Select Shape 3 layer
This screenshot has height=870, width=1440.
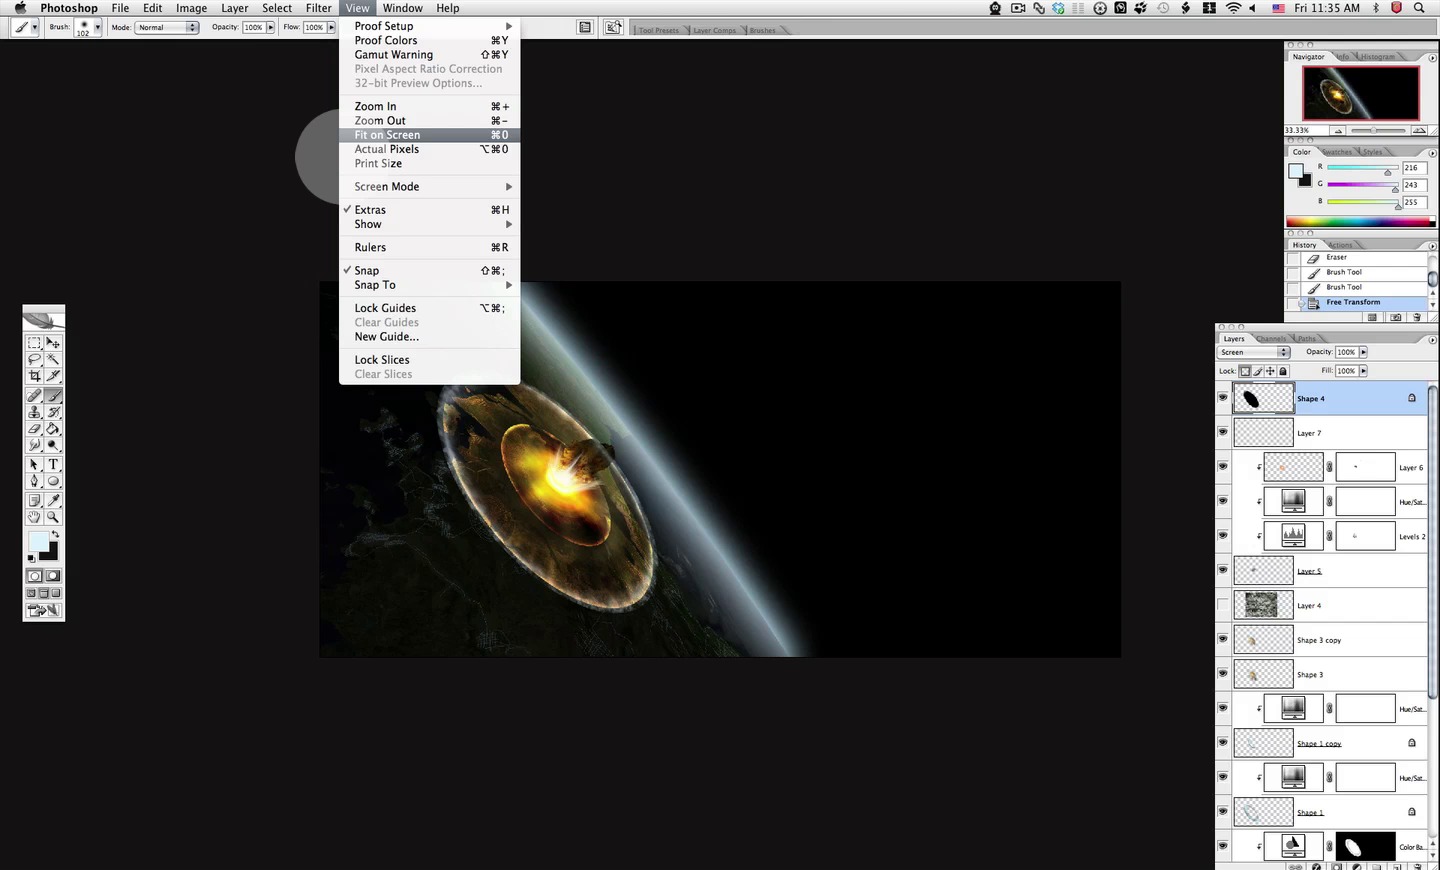pyautogui.click(x=1330, y=674)
